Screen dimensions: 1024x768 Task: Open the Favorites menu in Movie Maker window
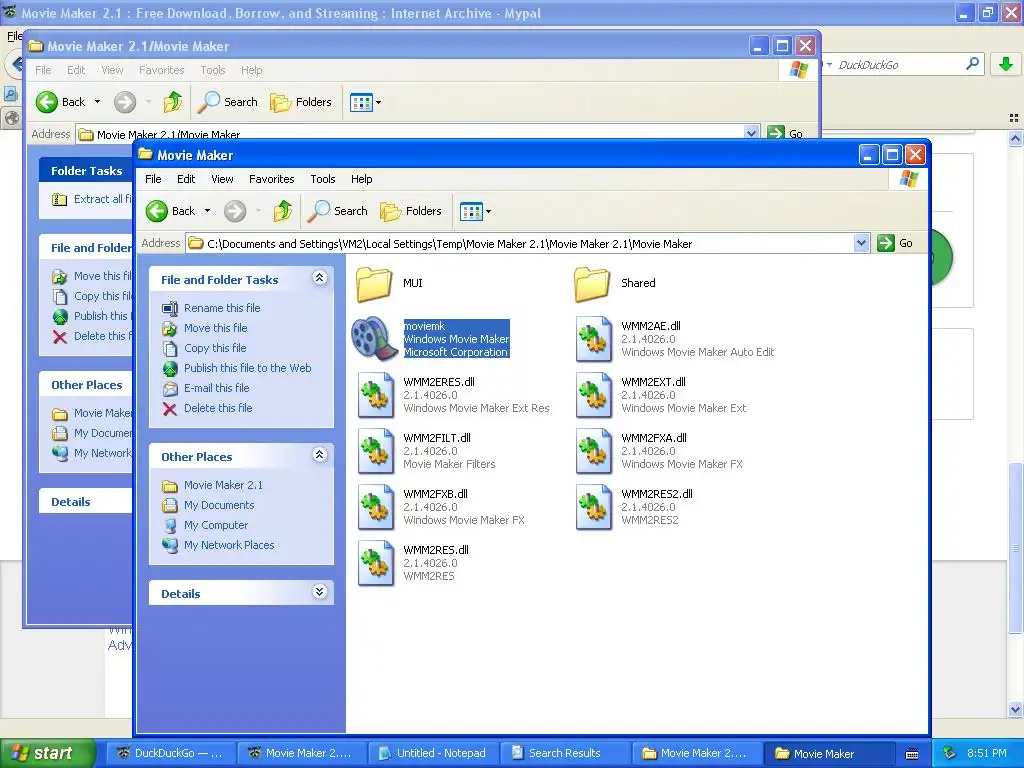click(x=272, y=179)
